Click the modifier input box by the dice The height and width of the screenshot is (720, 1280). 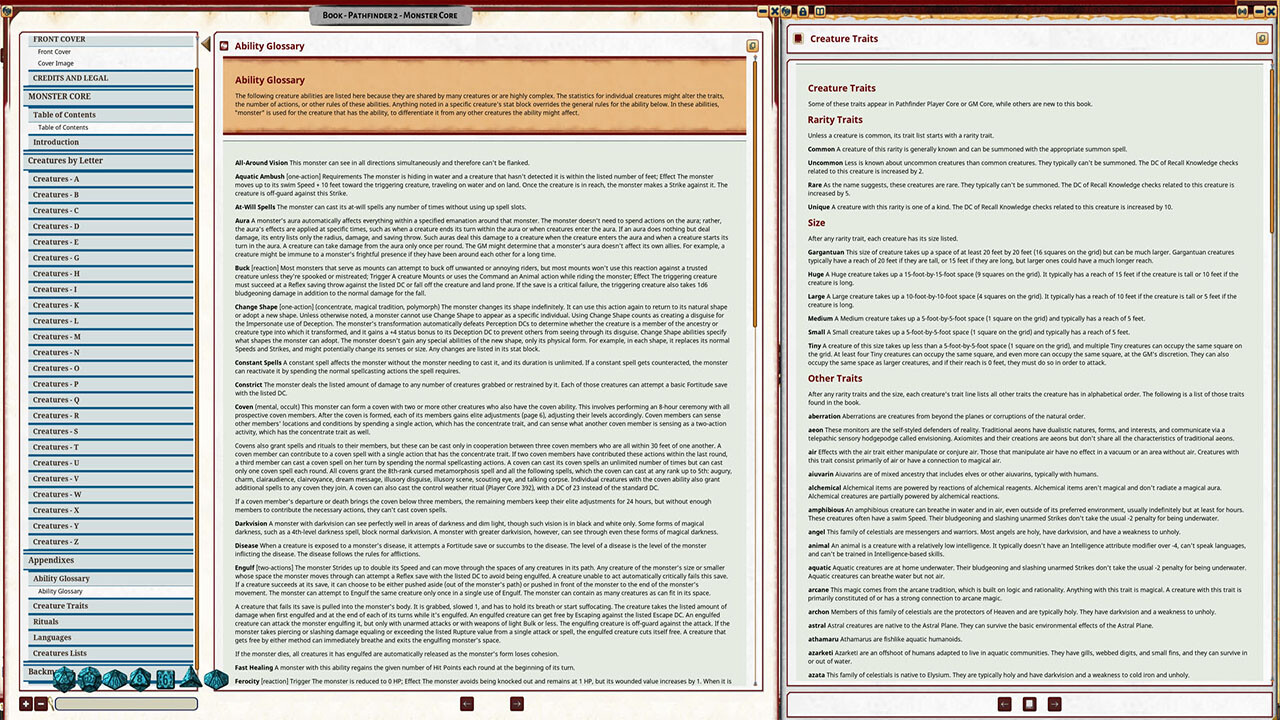[x=125, y=704]
